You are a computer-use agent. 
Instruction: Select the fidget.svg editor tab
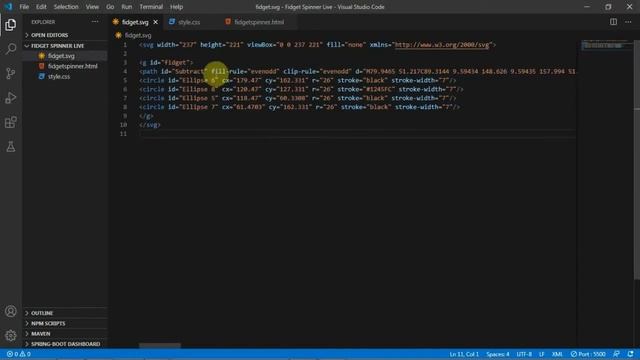point(135,22)
